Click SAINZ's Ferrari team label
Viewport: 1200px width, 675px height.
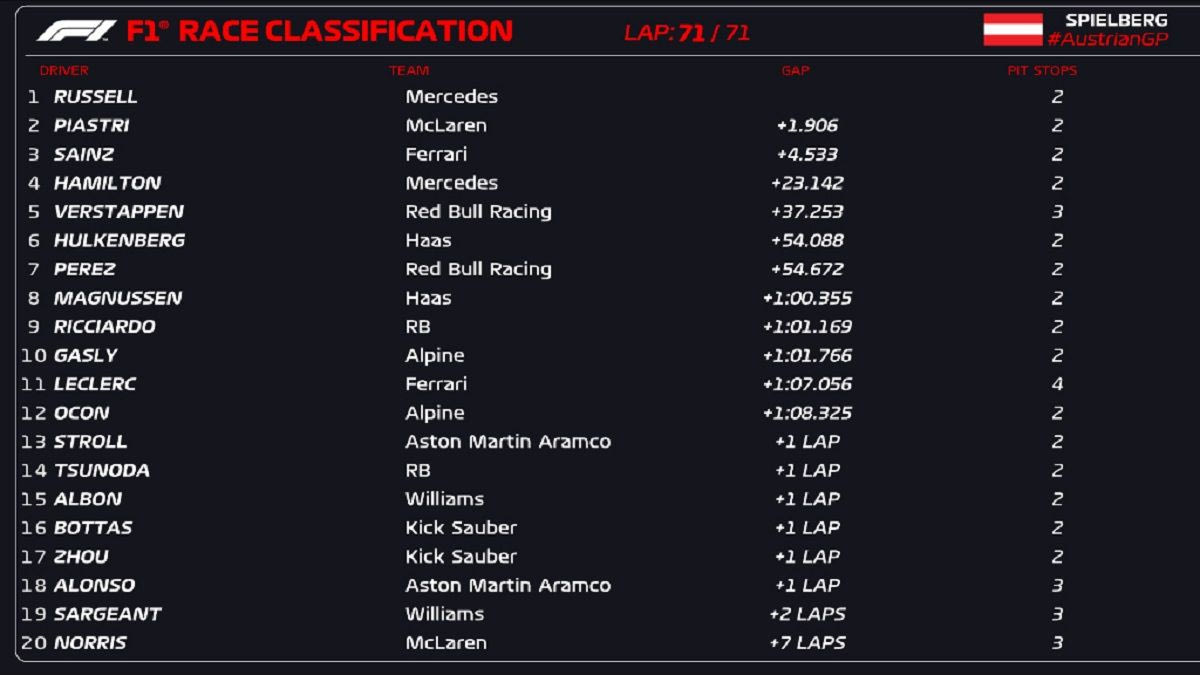tap(436, 155)
